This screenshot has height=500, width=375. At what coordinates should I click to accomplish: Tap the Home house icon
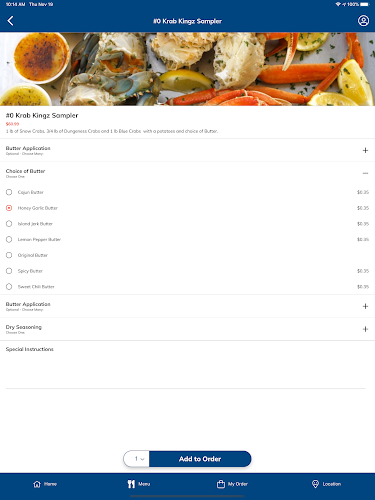(37, 484)
